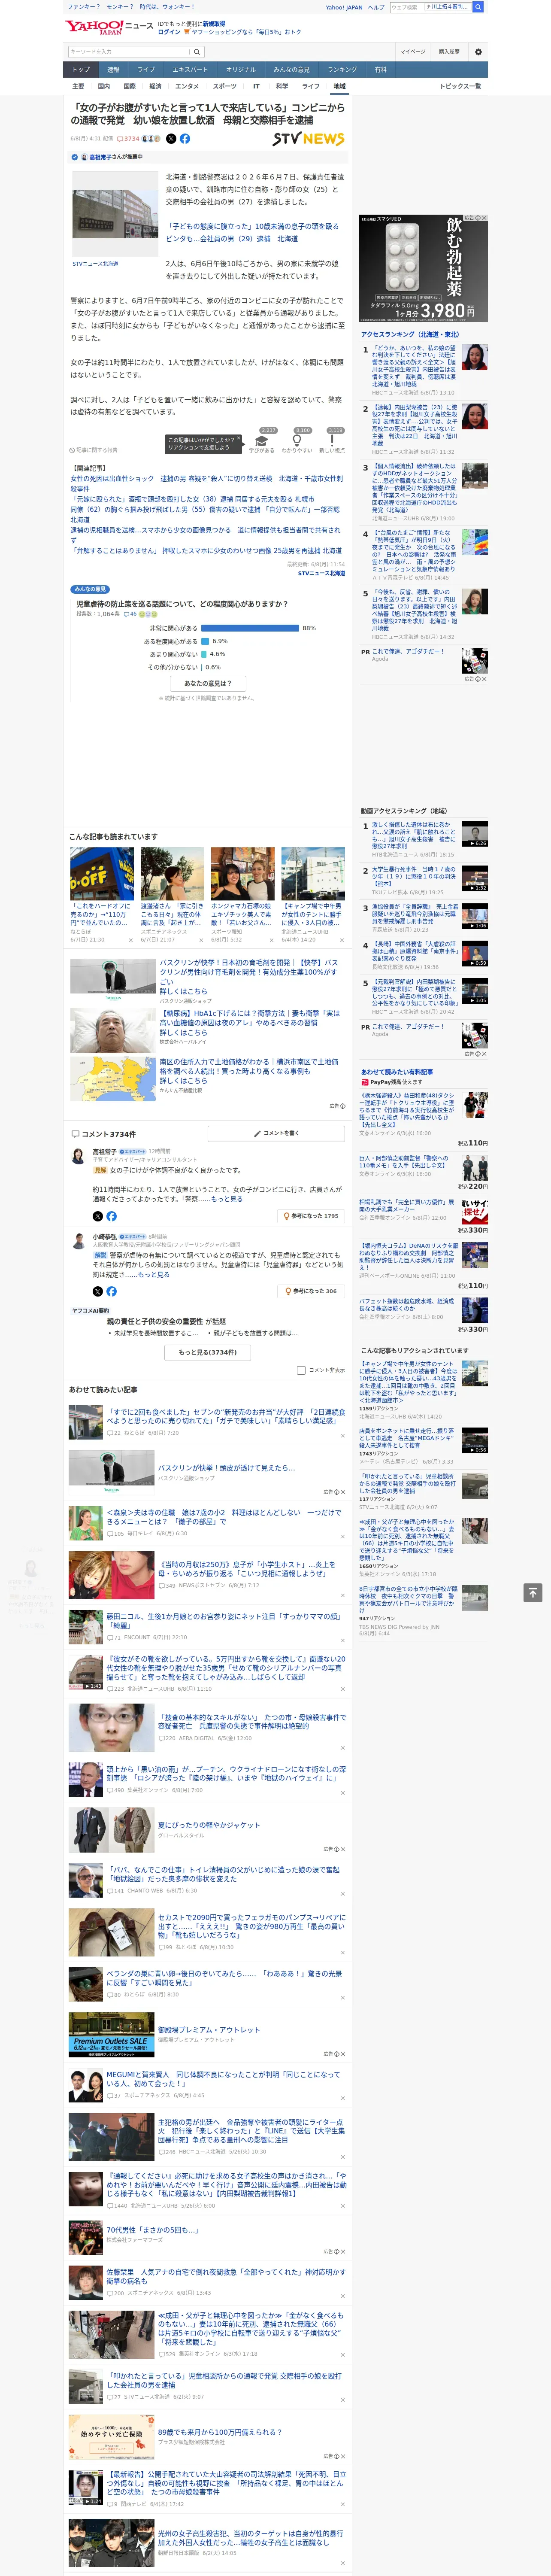Toggle the コメント非表示 checkbox
This screenshot has height=2576, width=551.
pyautogui.click(x=301, y=1370)
